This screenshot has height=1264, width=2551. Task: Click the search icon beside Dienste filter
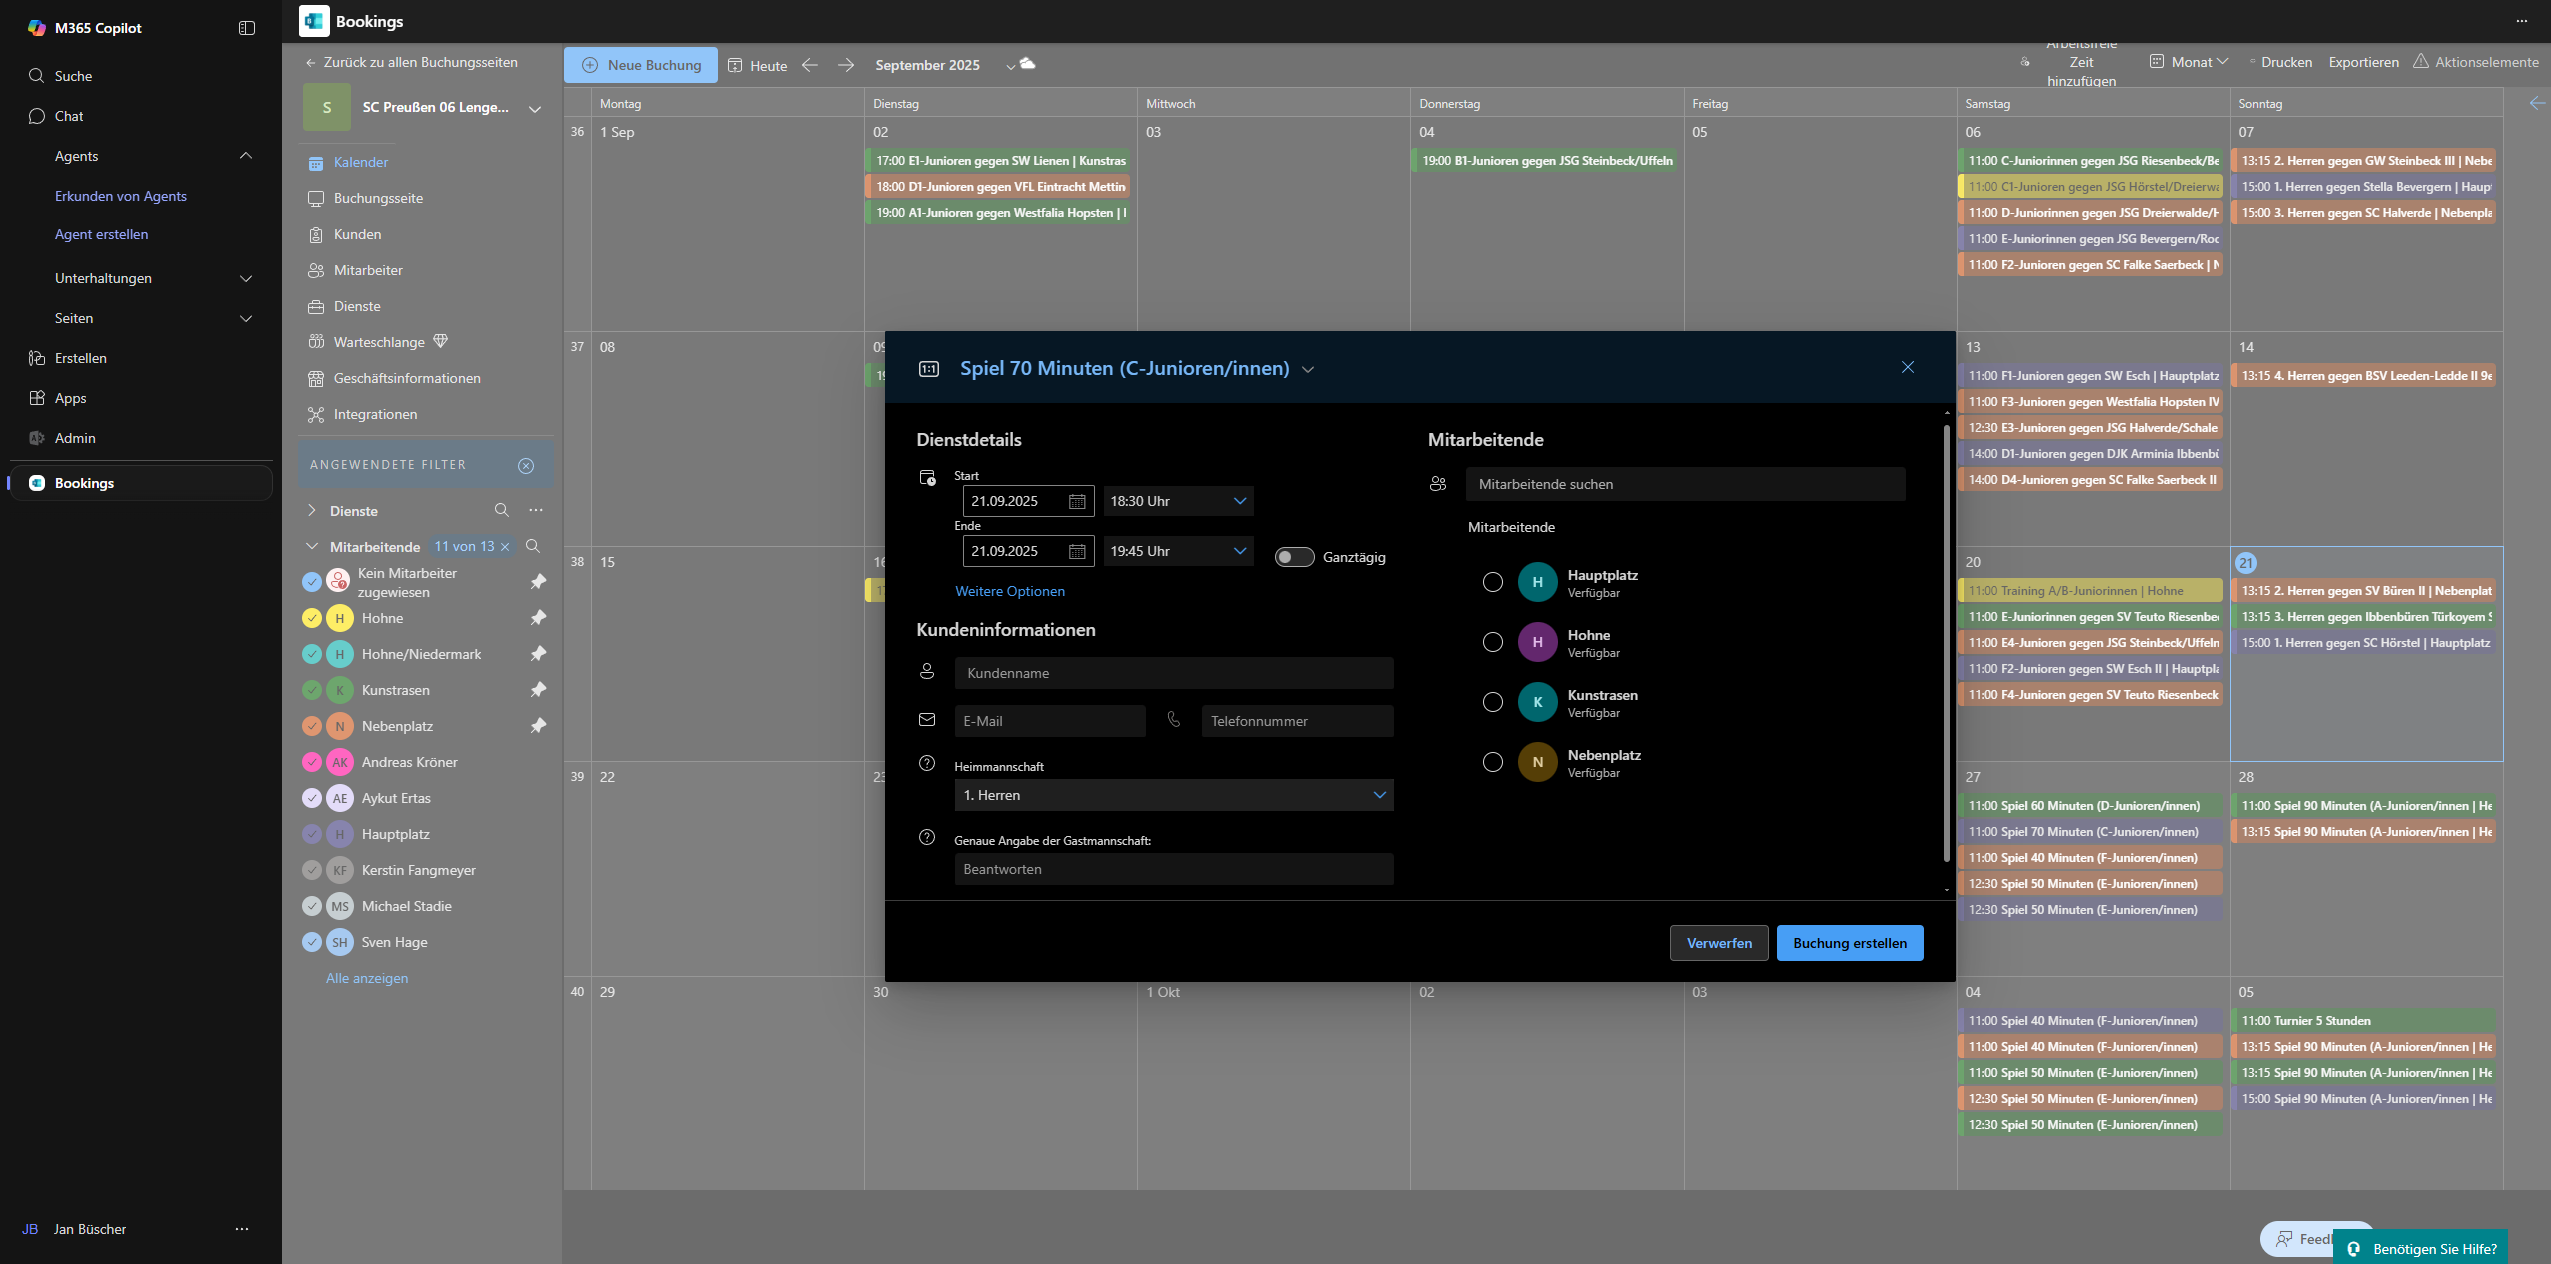502,510
